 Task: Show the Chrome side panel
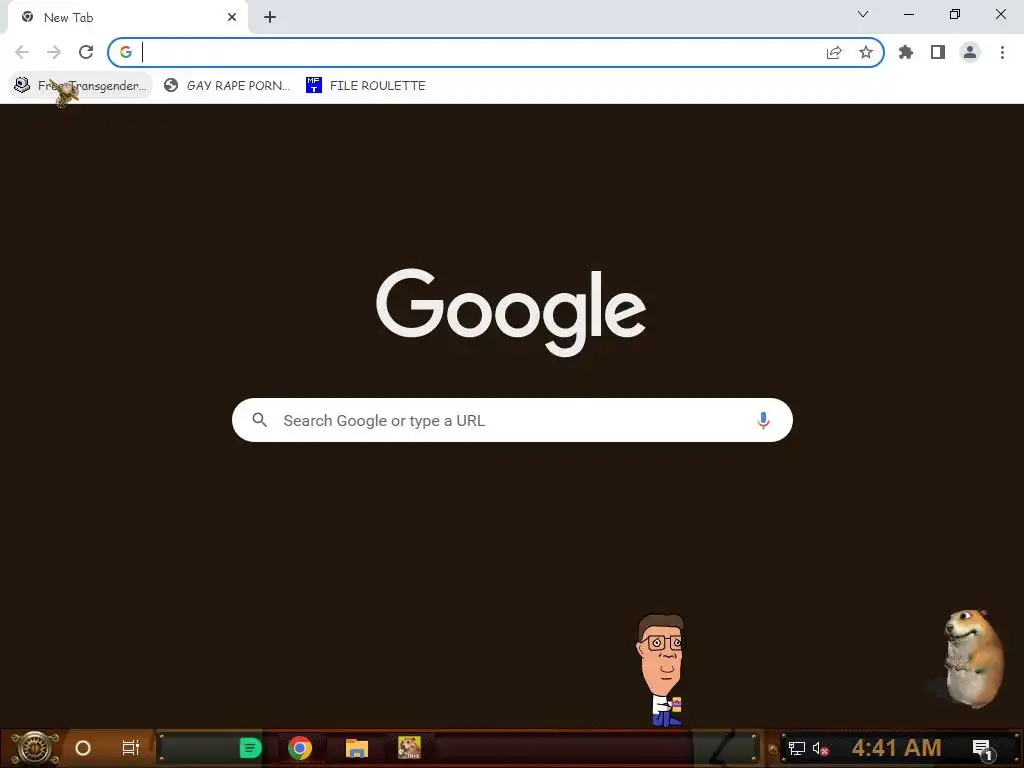(938, 52)
